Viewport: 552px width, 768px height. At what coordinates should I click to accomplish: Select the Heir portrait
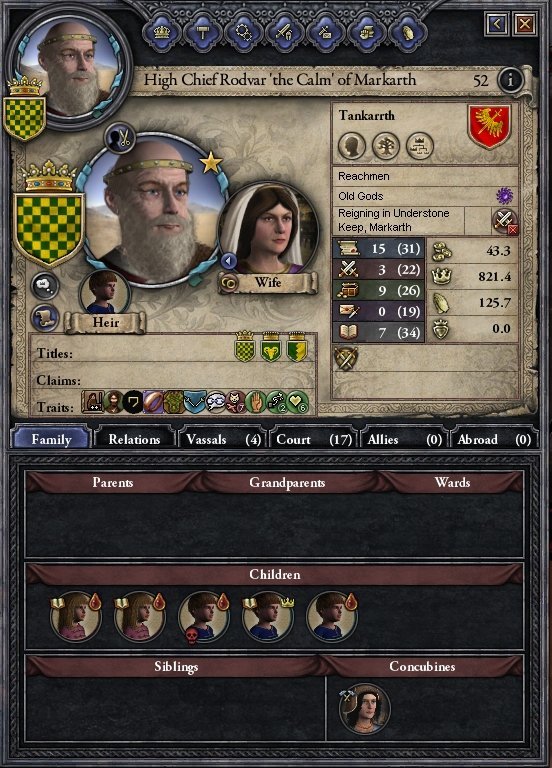(x=105, y=293)
